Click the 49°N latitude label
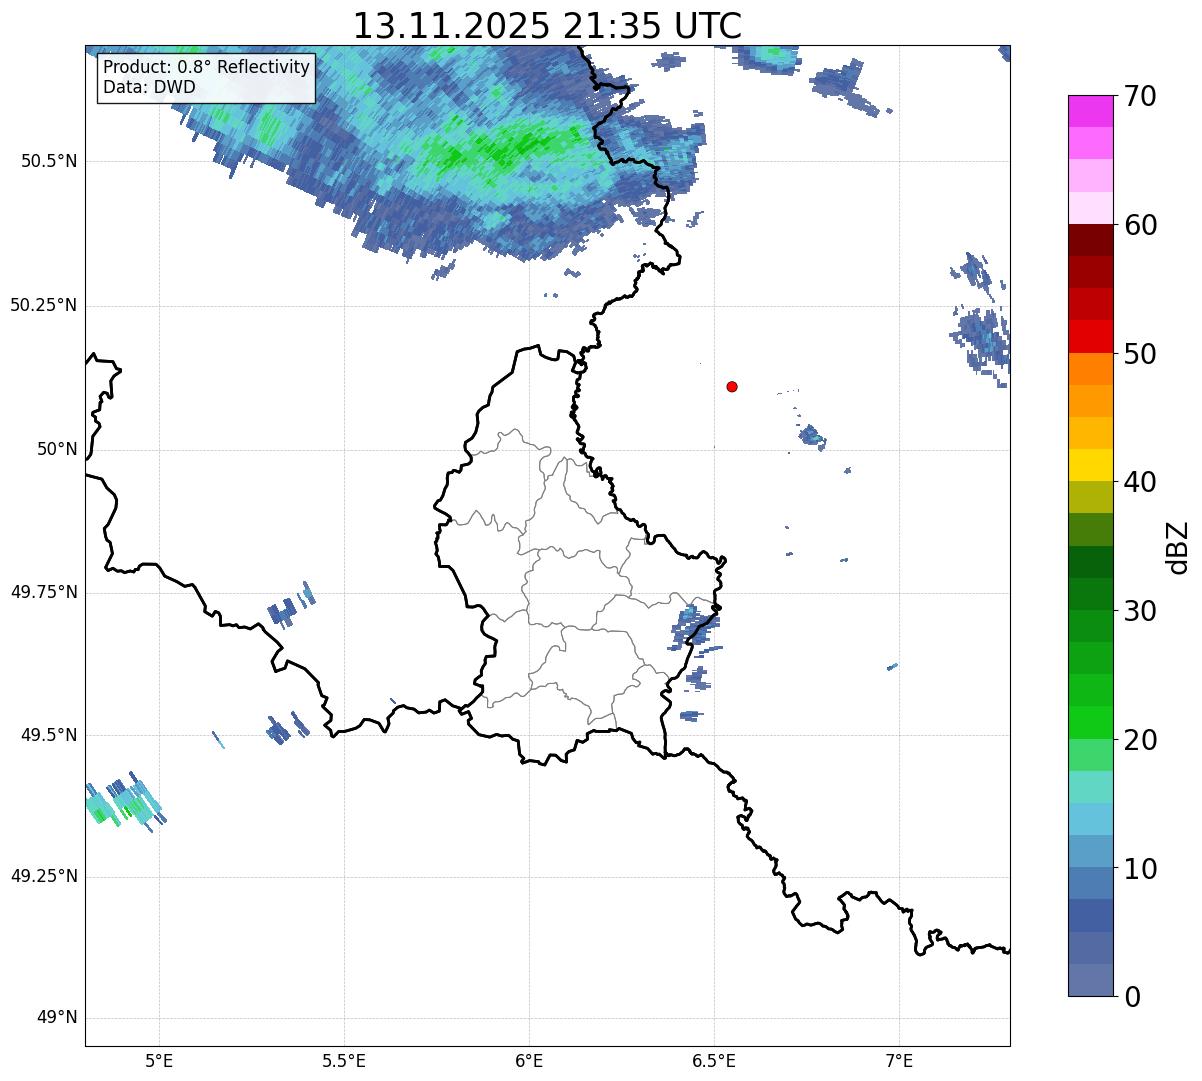This screenshot has width=1202, height=1081. point(57,1018)
